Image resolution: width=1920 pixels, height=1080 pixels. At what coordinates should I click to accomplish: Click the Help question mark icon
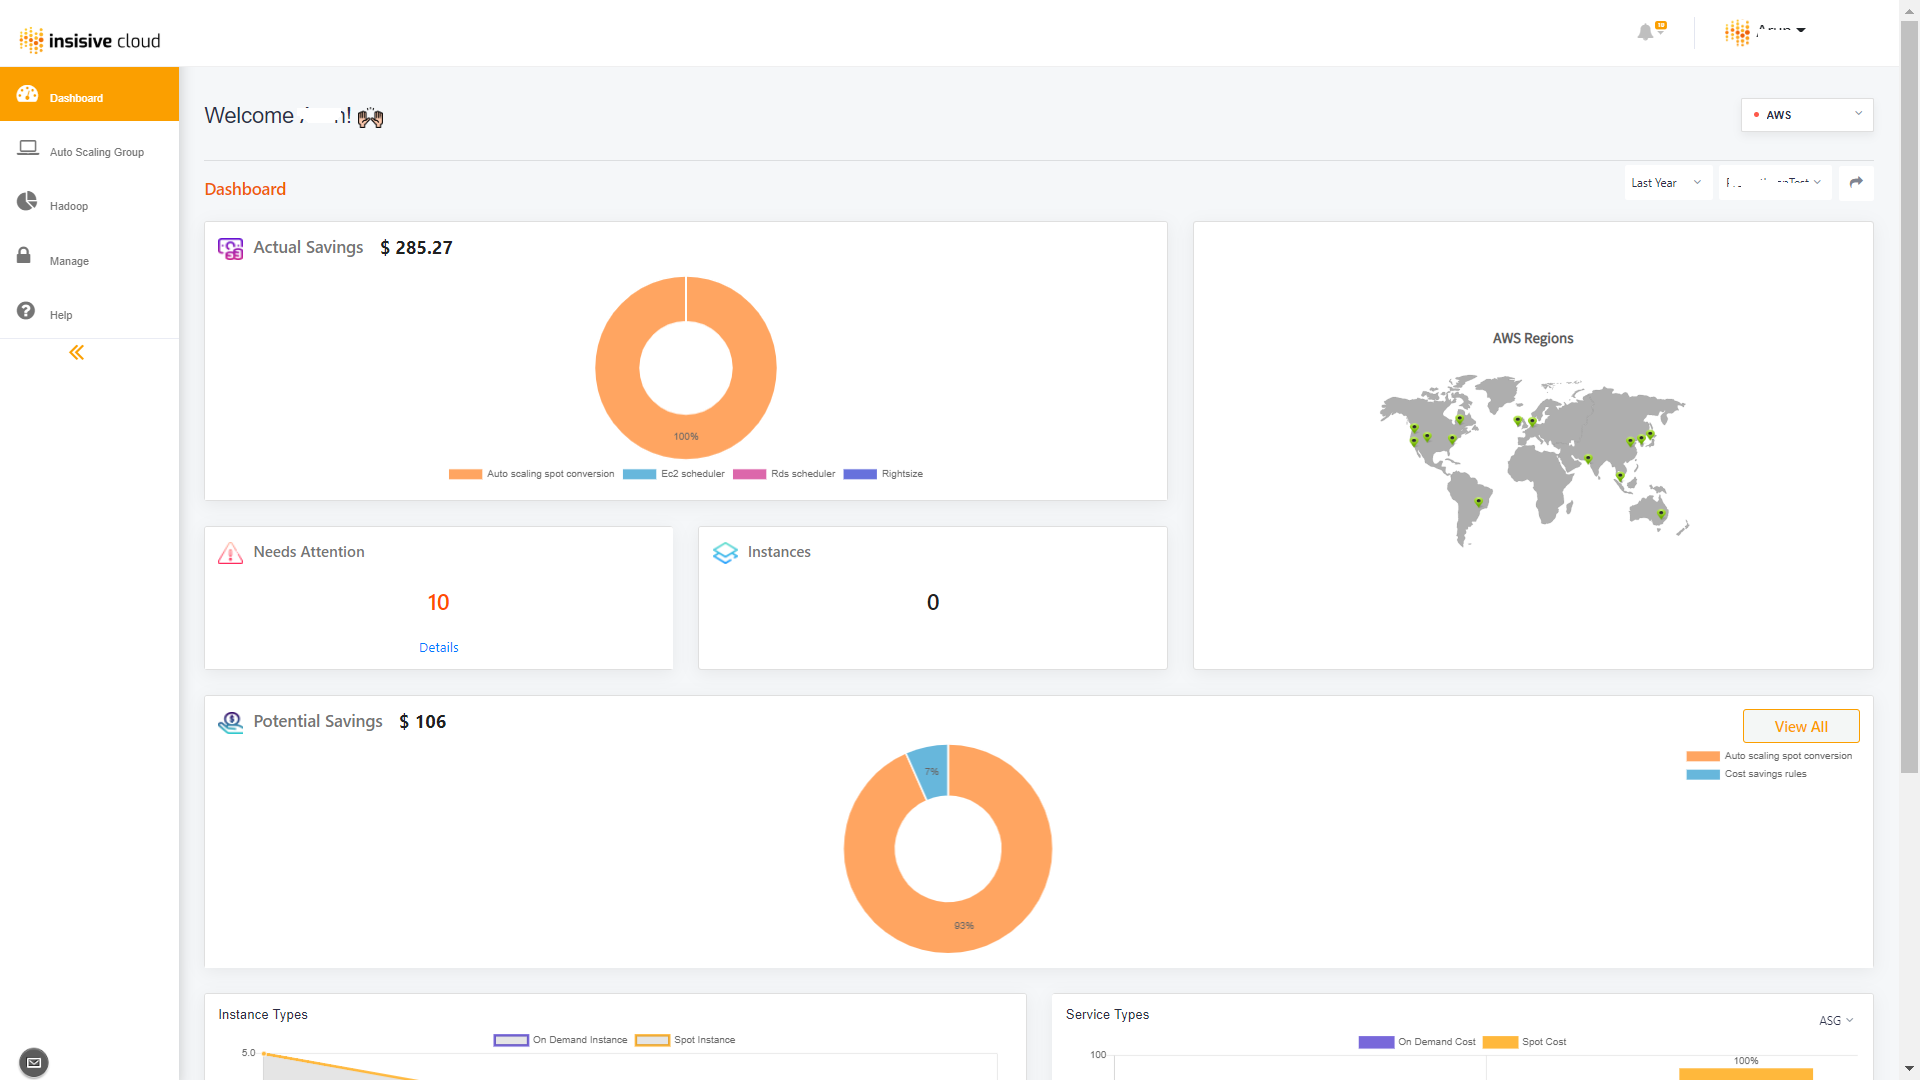click(x=26, y=311)
